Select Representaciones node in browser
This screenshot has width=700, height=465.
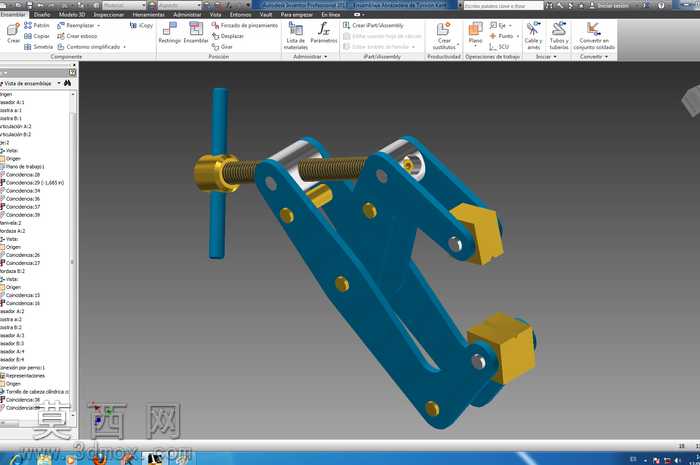click(23, 375)
